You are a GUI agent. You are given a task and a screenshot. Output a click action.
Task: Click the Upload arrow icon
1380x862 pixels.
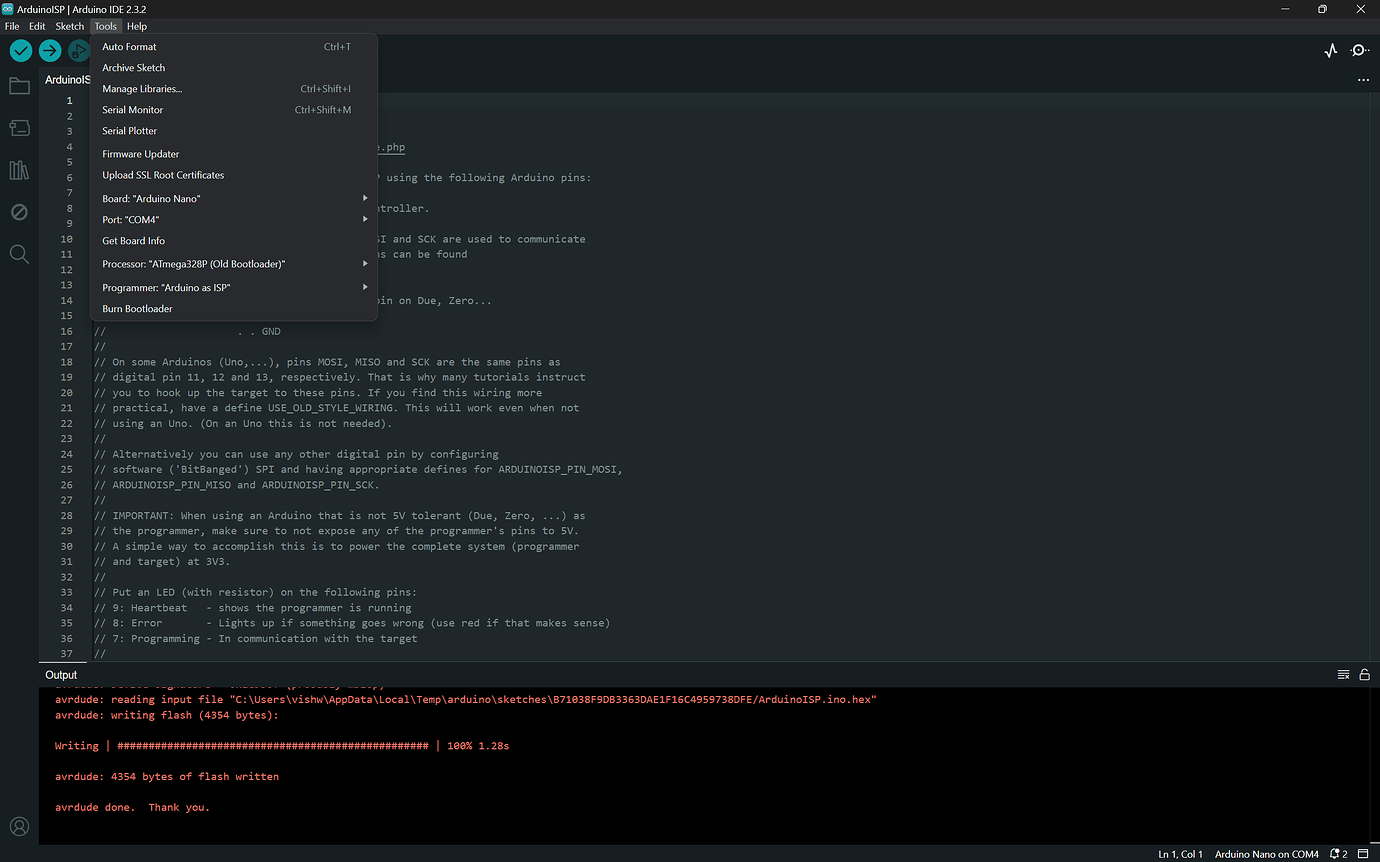(x=49, y=50)
